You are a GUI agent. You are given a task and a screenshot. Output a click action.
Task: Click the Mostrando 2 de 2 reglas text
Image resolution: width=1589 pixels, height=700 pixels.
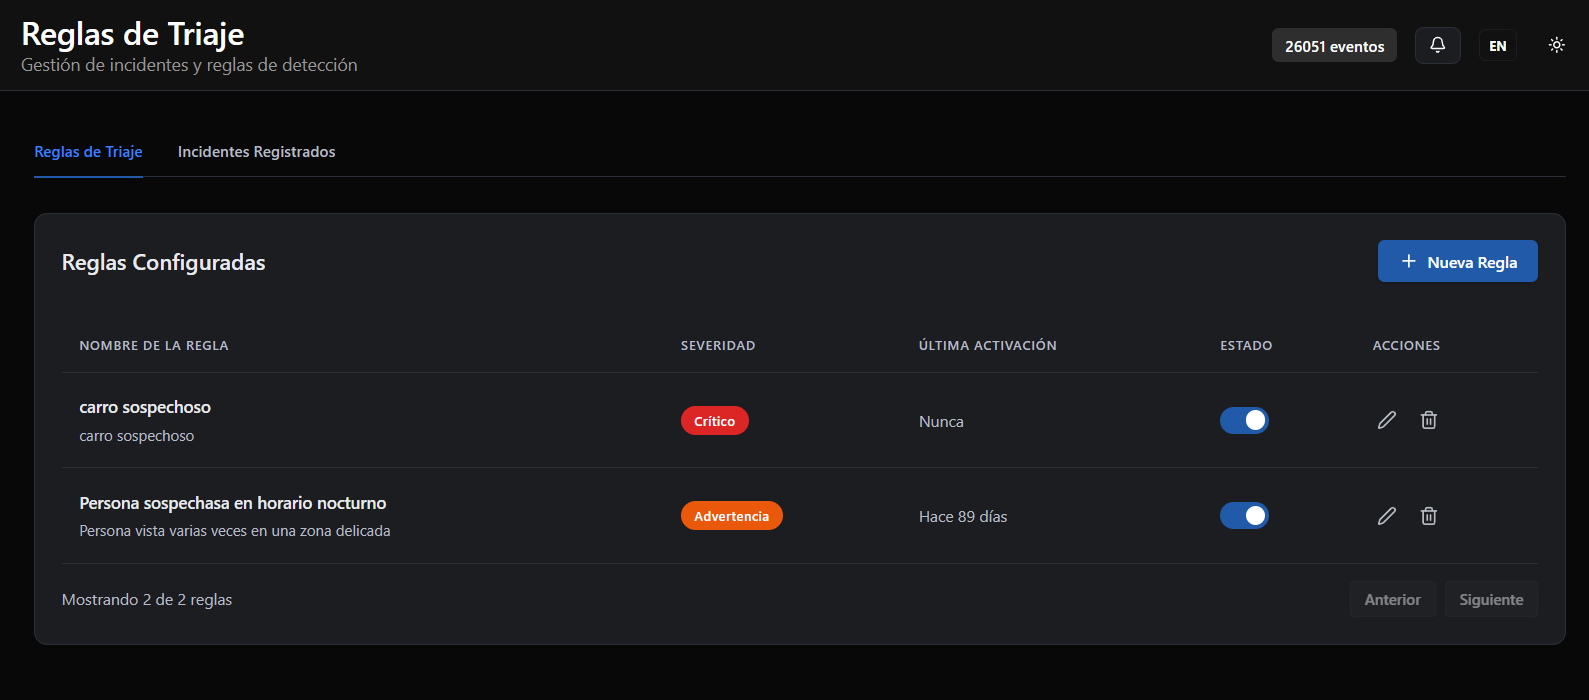147,600
